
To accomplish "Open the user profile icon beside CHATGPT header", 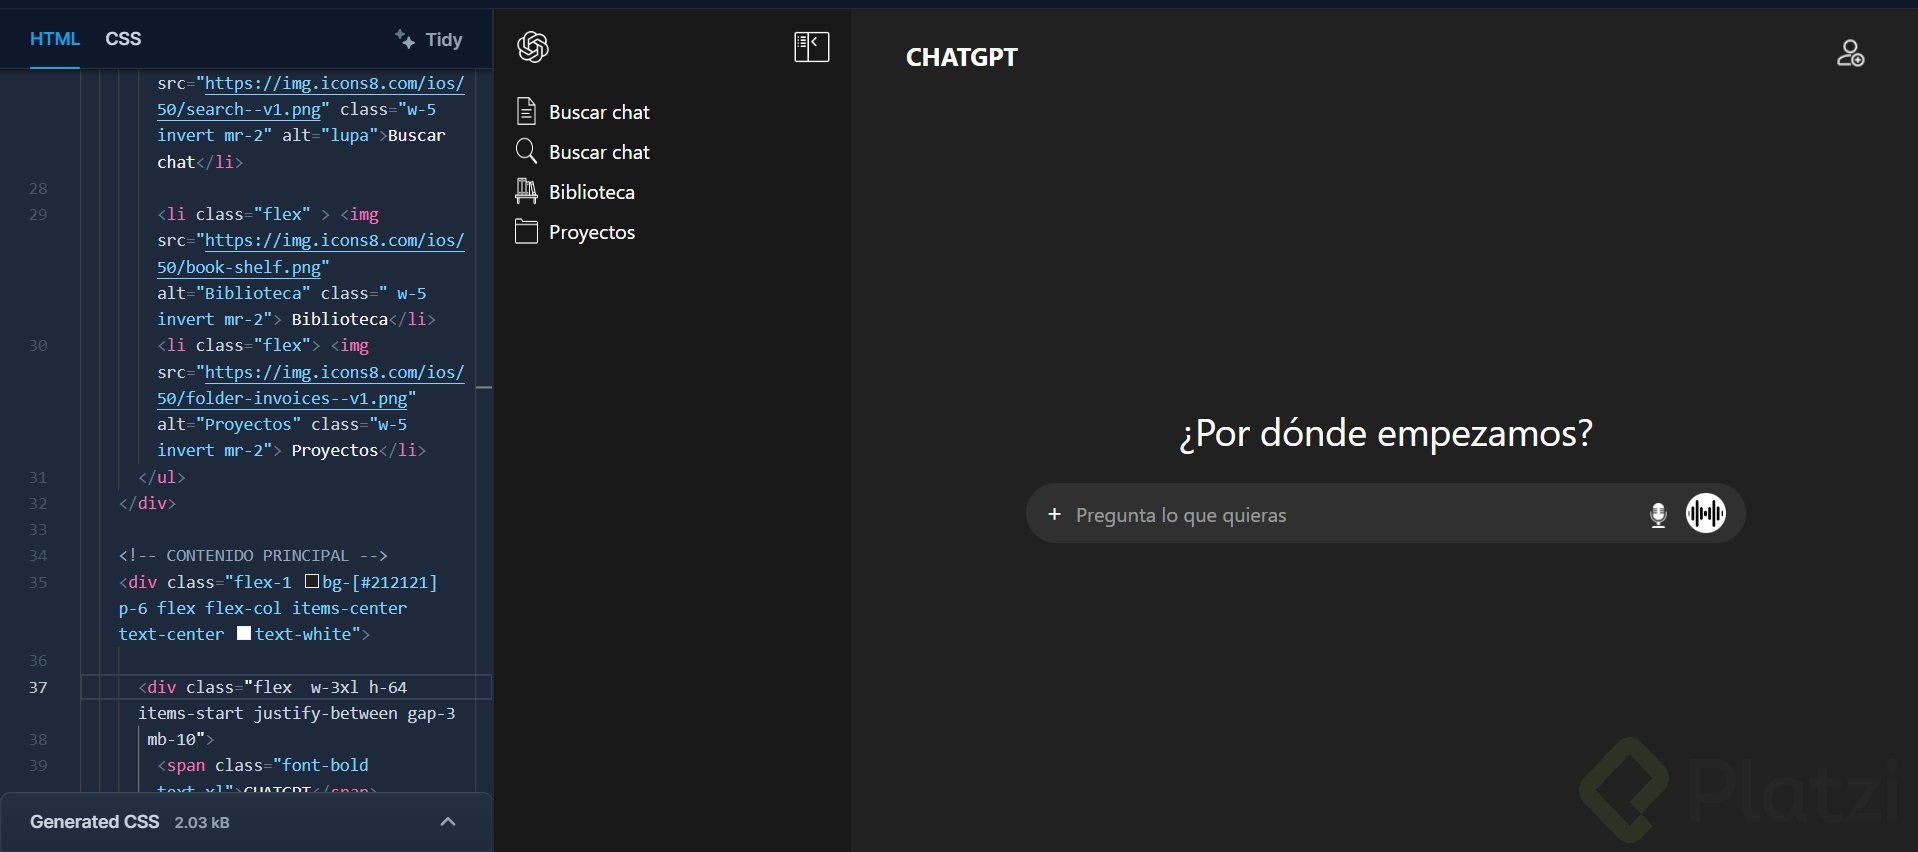I will coord(1850,53).
